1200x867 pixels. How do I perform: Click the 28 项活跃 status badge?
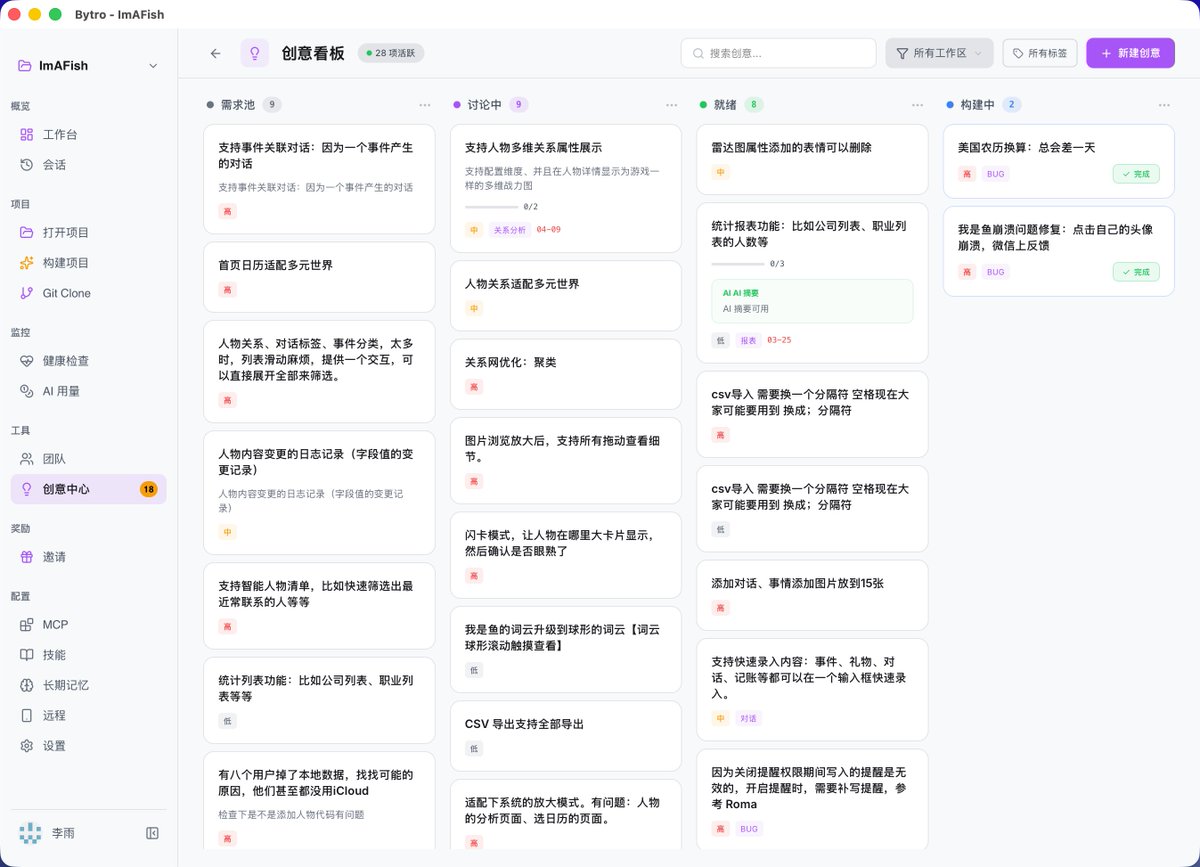[x=391, y=53]
